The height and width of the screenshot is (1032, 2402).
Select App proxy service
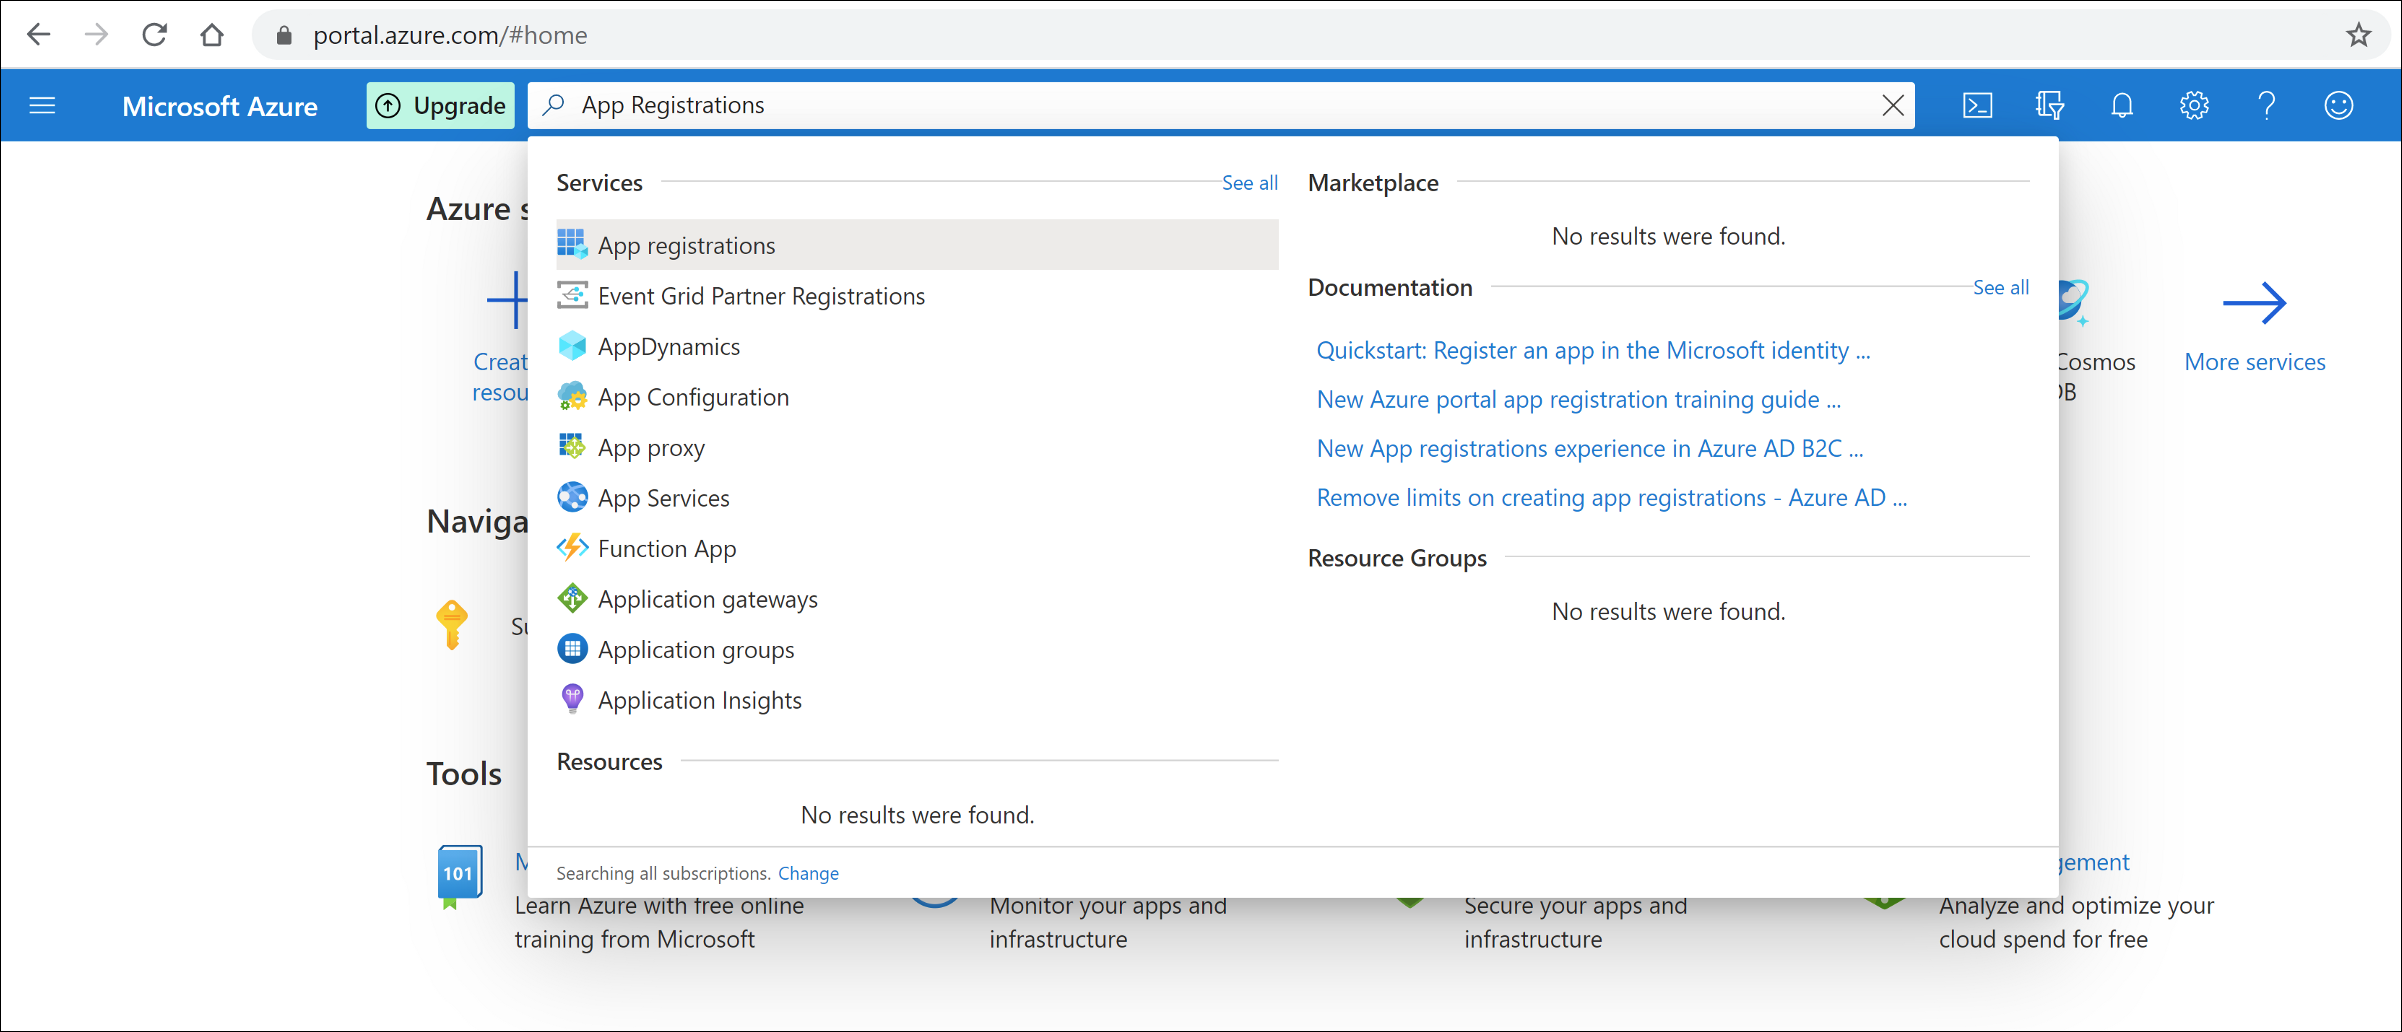point(917,447)
